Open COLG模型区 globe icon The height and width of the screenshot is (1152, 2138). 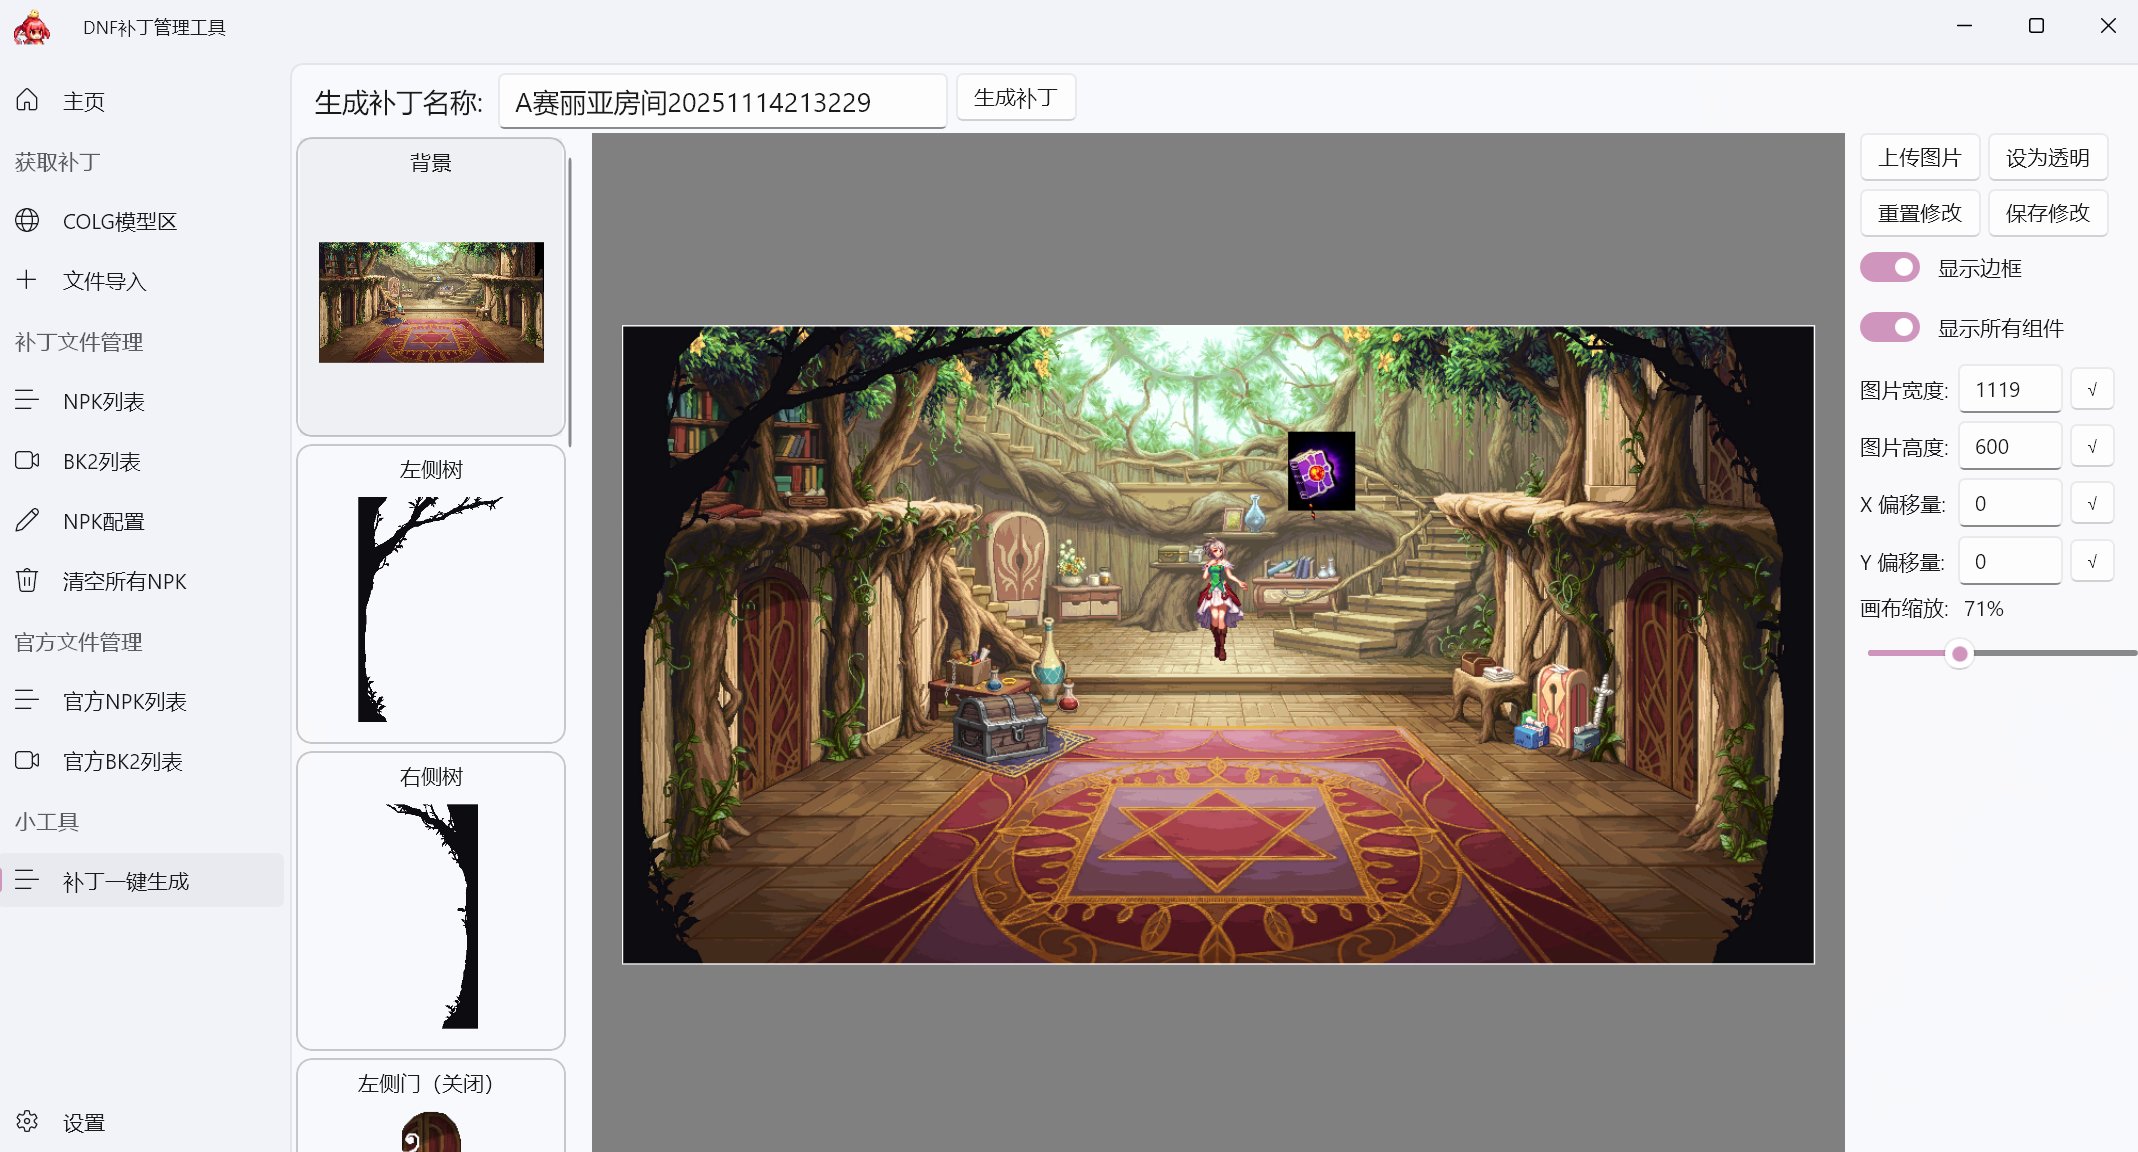(27, 220)
